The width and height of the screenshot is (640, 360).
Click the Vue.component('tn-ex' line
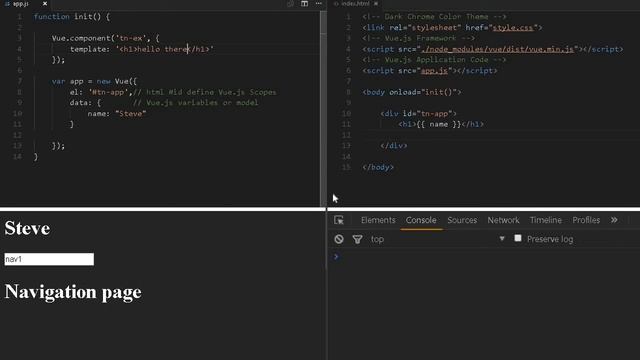coord(105,38)
